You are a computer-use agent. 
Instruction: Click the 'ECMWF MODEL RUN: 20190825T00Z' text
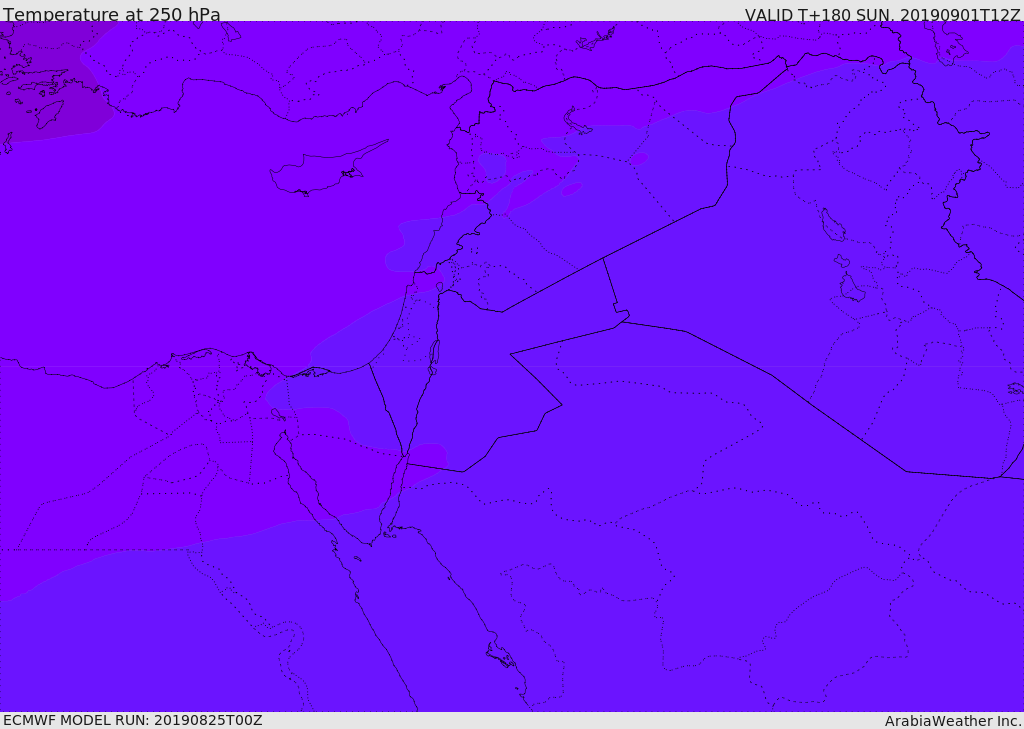133,720
